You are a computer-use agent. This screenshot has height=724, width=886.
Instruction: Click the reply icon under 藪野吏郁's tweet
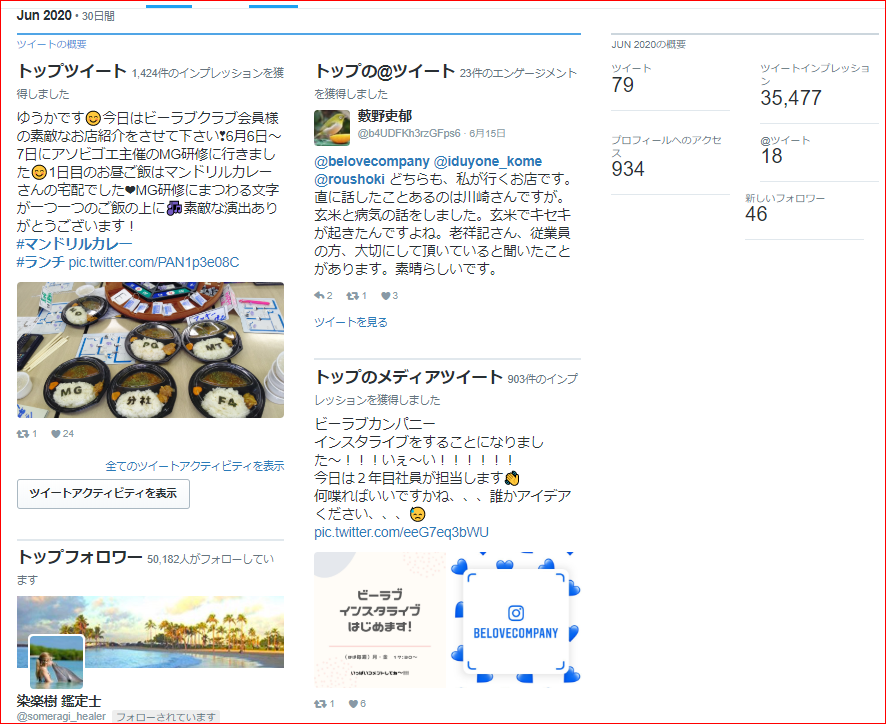point(319,296)
